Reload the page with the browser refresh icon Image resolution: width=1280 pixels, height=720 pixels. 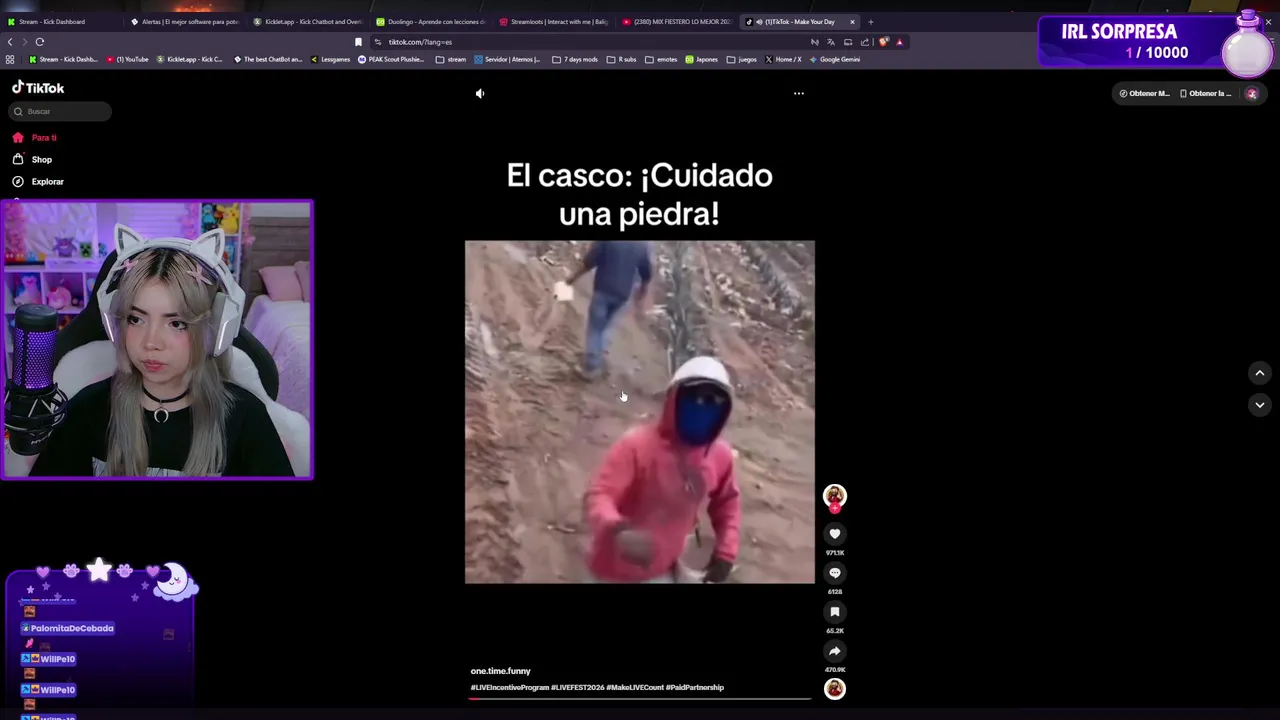[x=40, y=42]
